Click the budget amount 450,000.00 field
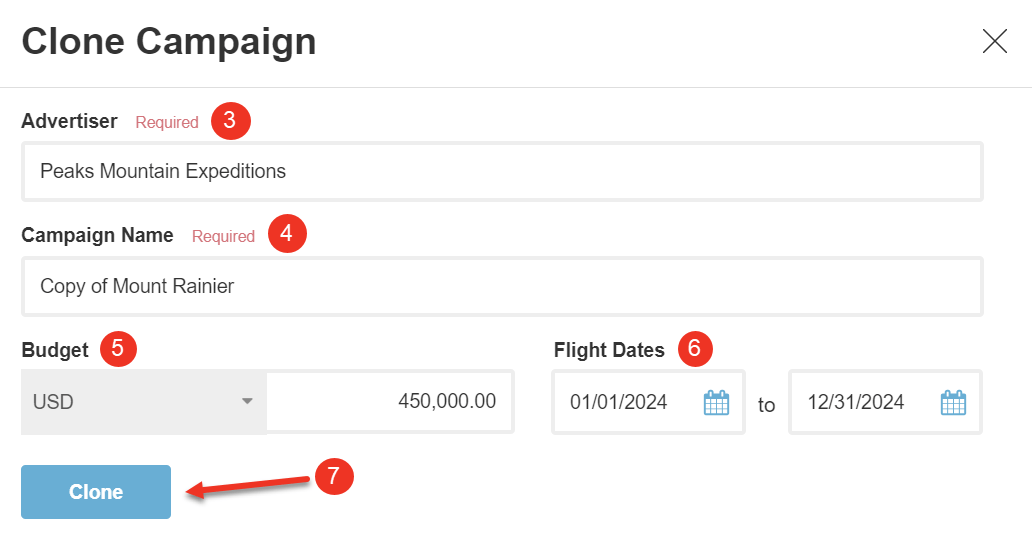1032x550 pixels. coord(390,402)
